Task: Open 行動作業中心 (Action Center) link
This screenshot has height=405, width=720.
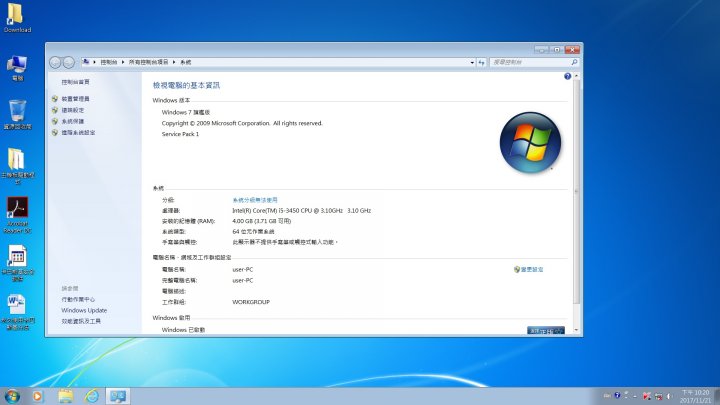Action: [78, 299]
